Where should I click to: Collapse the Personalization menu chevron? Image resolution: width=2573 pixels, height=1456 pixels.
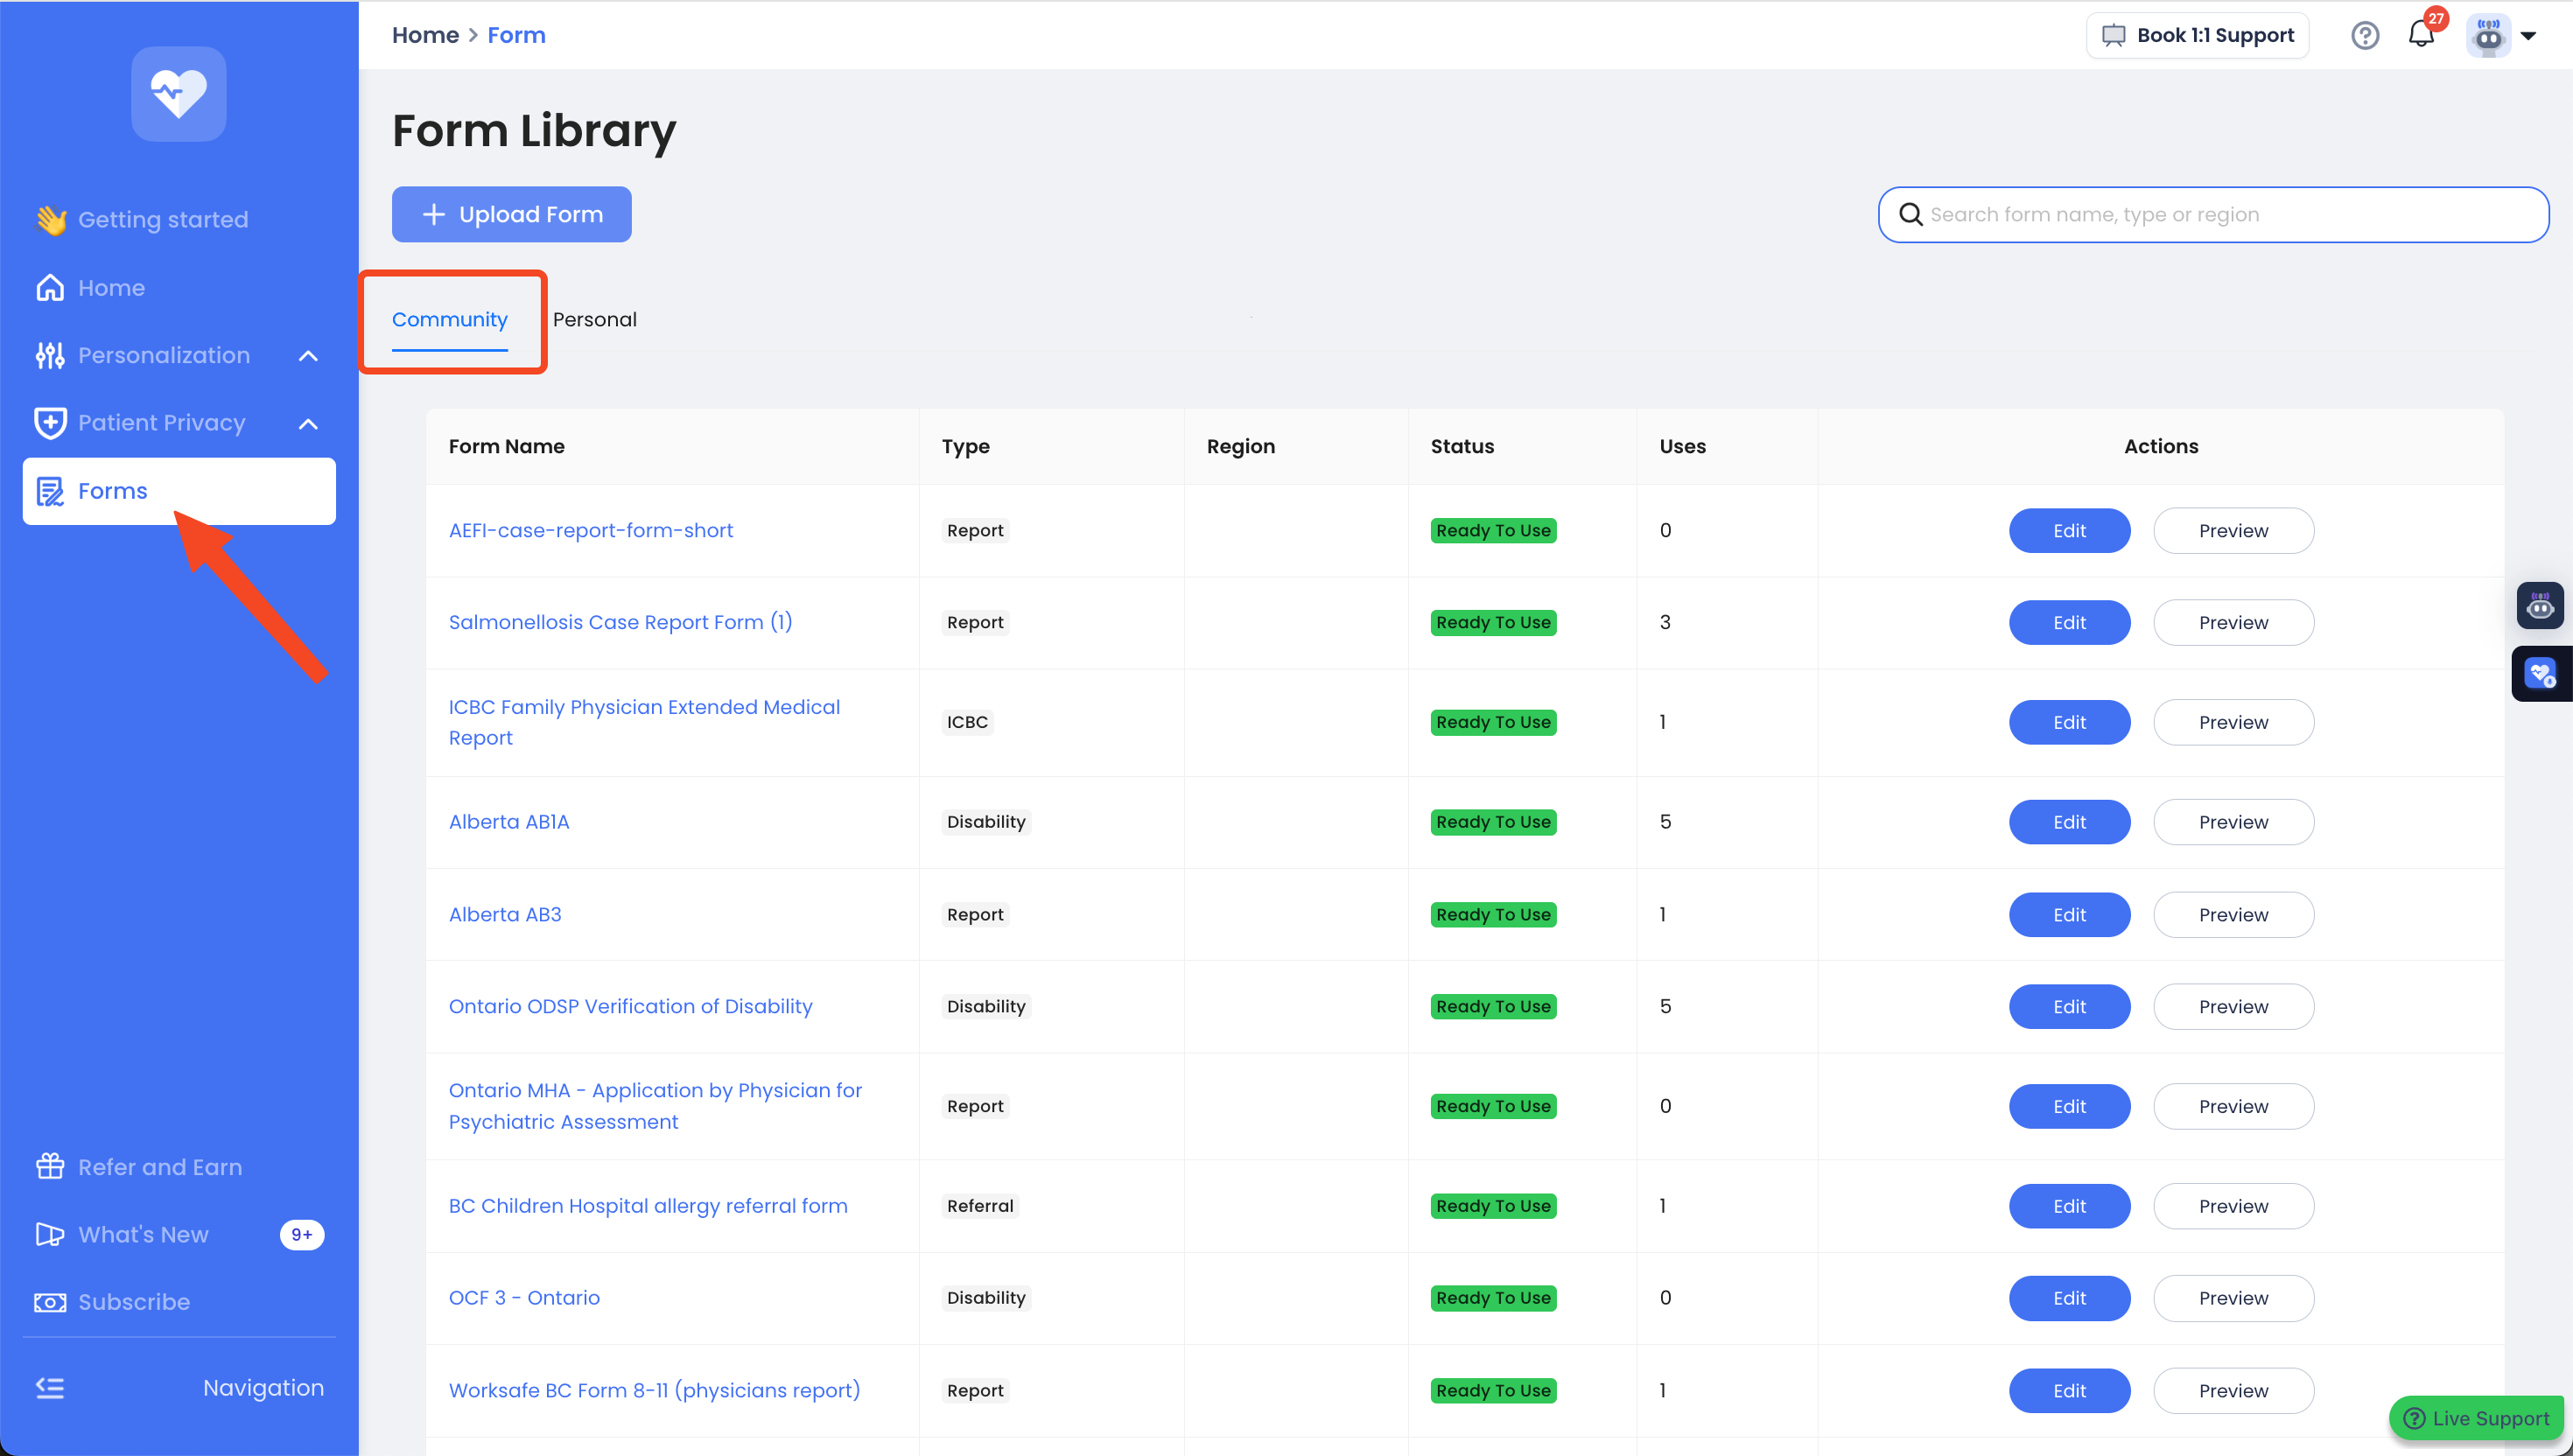[x=308, y=355]
